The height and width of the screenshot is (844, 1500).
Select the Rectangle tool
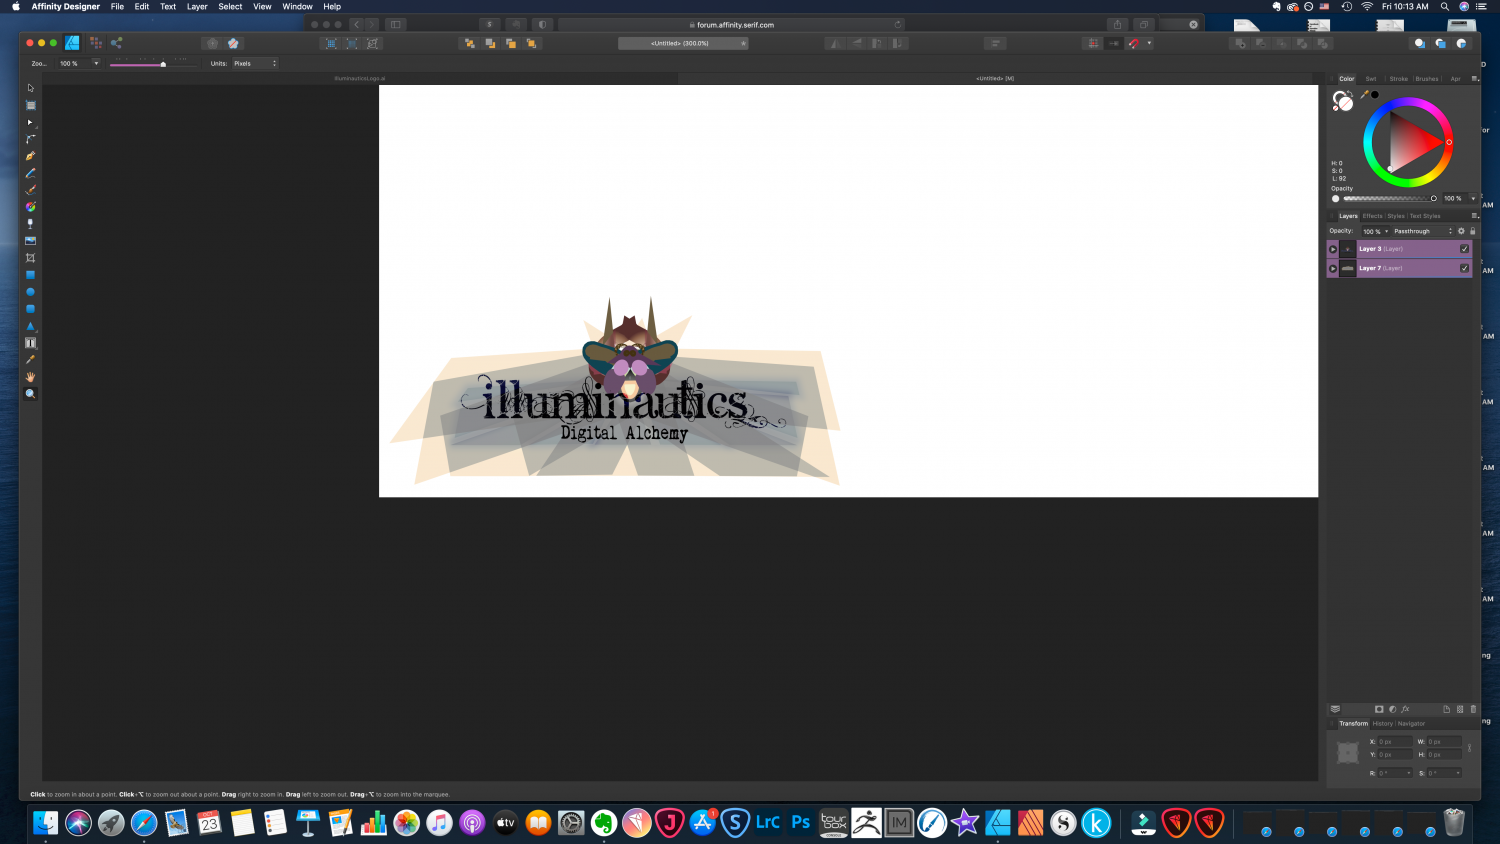point(30,274)
